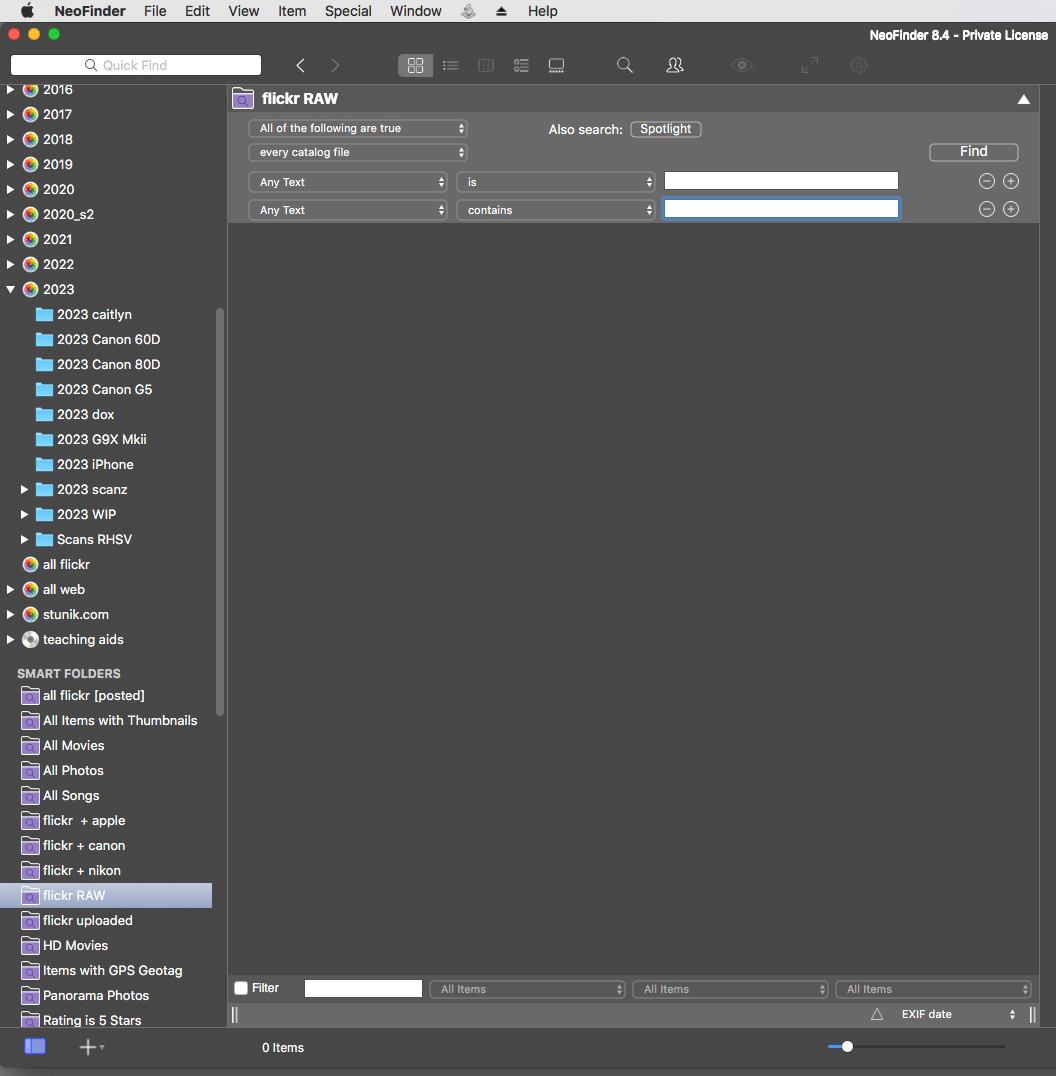
Task: Open the File menu
Action: [155, 11]
